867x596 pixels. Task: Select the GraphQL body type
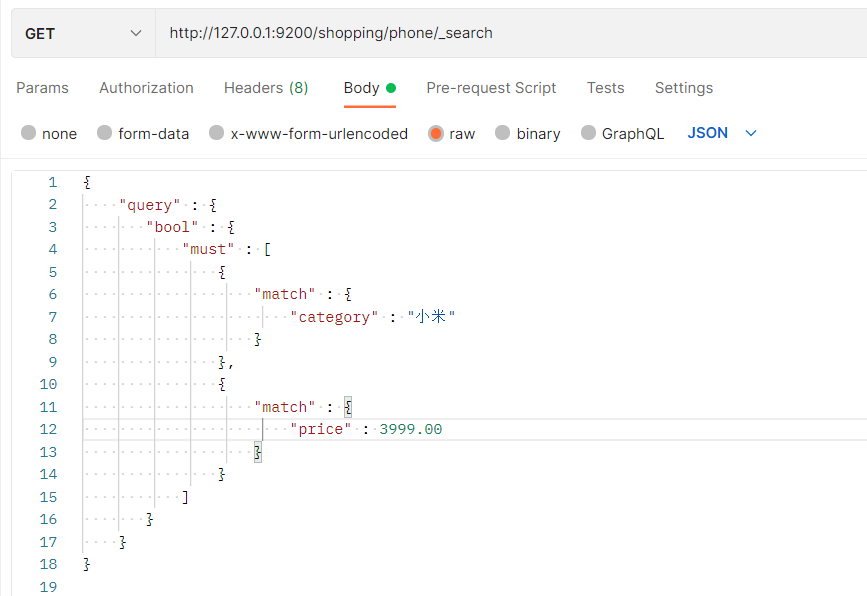[623, 133]
